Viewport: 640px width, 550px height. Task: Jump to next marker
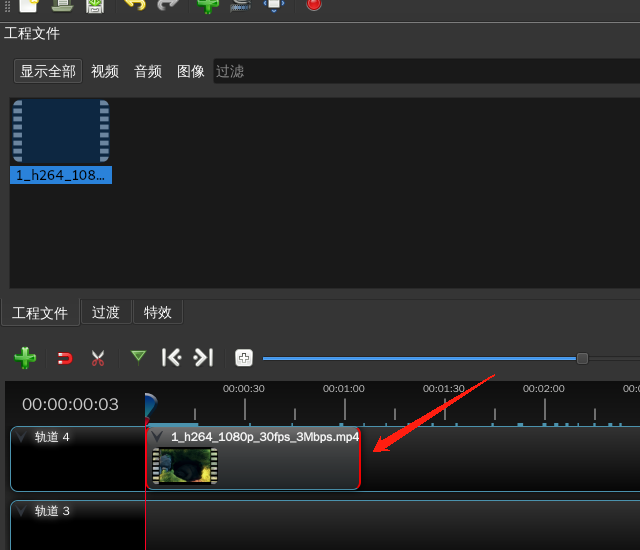coord(203,357)
